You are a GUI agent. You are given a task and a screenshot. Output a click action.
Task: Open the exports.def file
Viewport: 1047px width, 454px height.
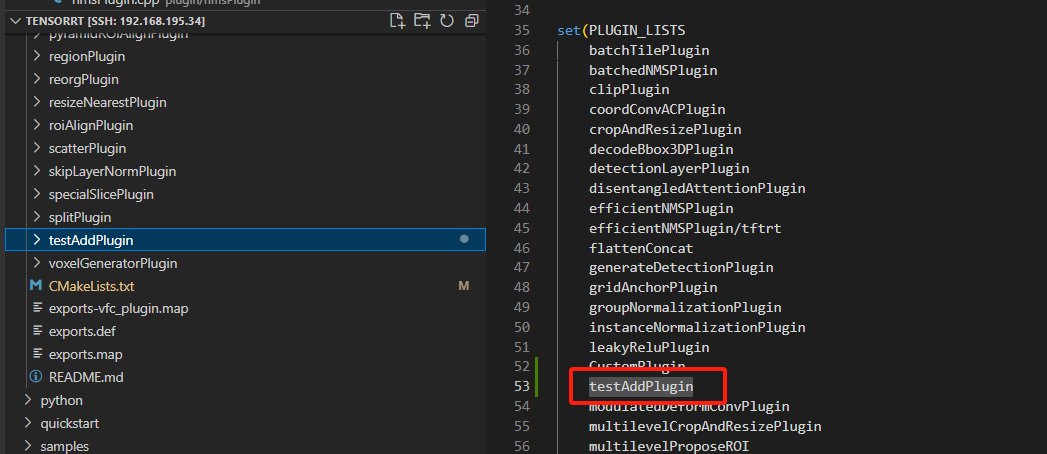82,331
